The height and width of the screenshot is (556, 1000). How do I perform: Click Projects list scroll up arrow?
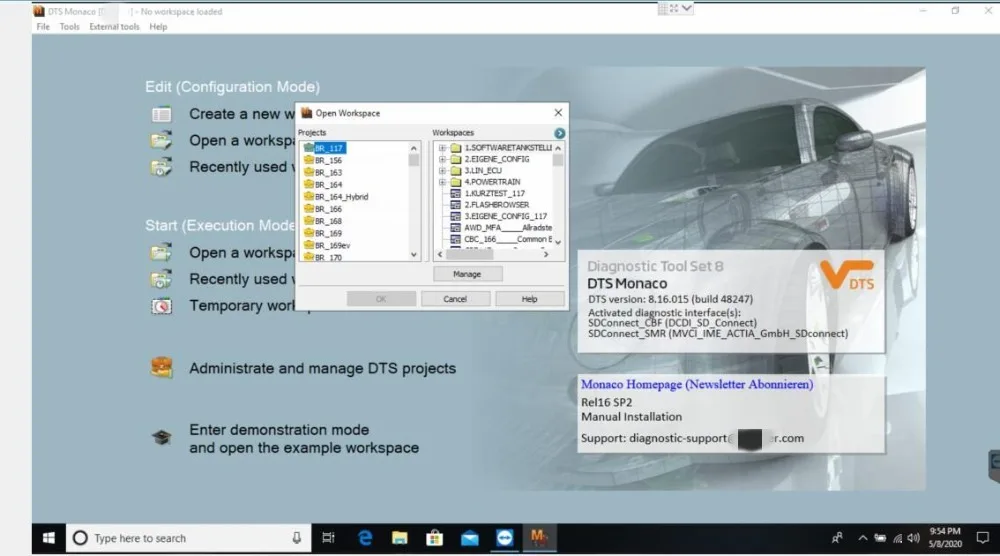pos(414,148)
